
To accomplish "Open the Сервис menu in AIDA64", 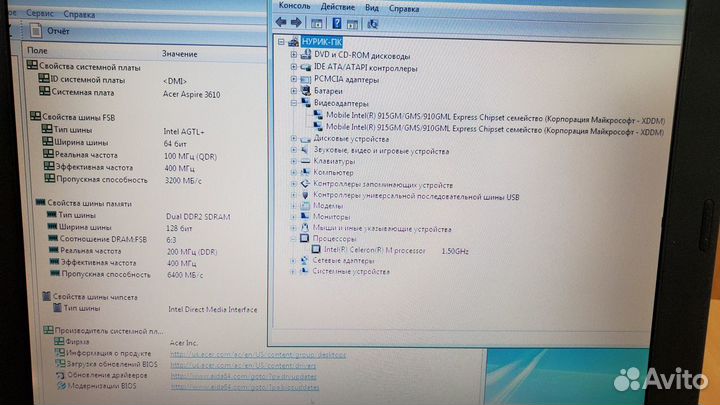I will [39, 13].
